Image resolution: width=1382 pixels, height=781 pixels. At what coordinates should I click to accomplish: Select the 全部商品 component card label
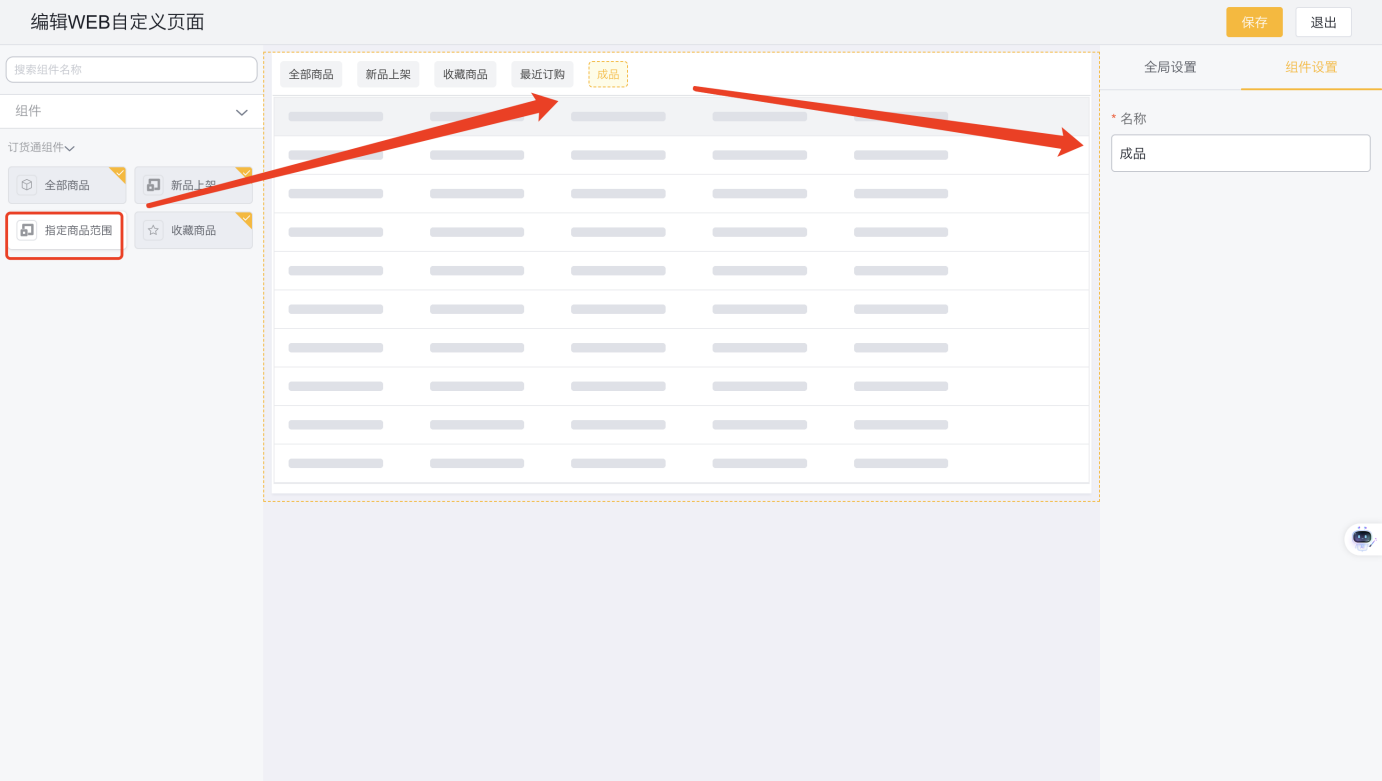tap(67, 185)
